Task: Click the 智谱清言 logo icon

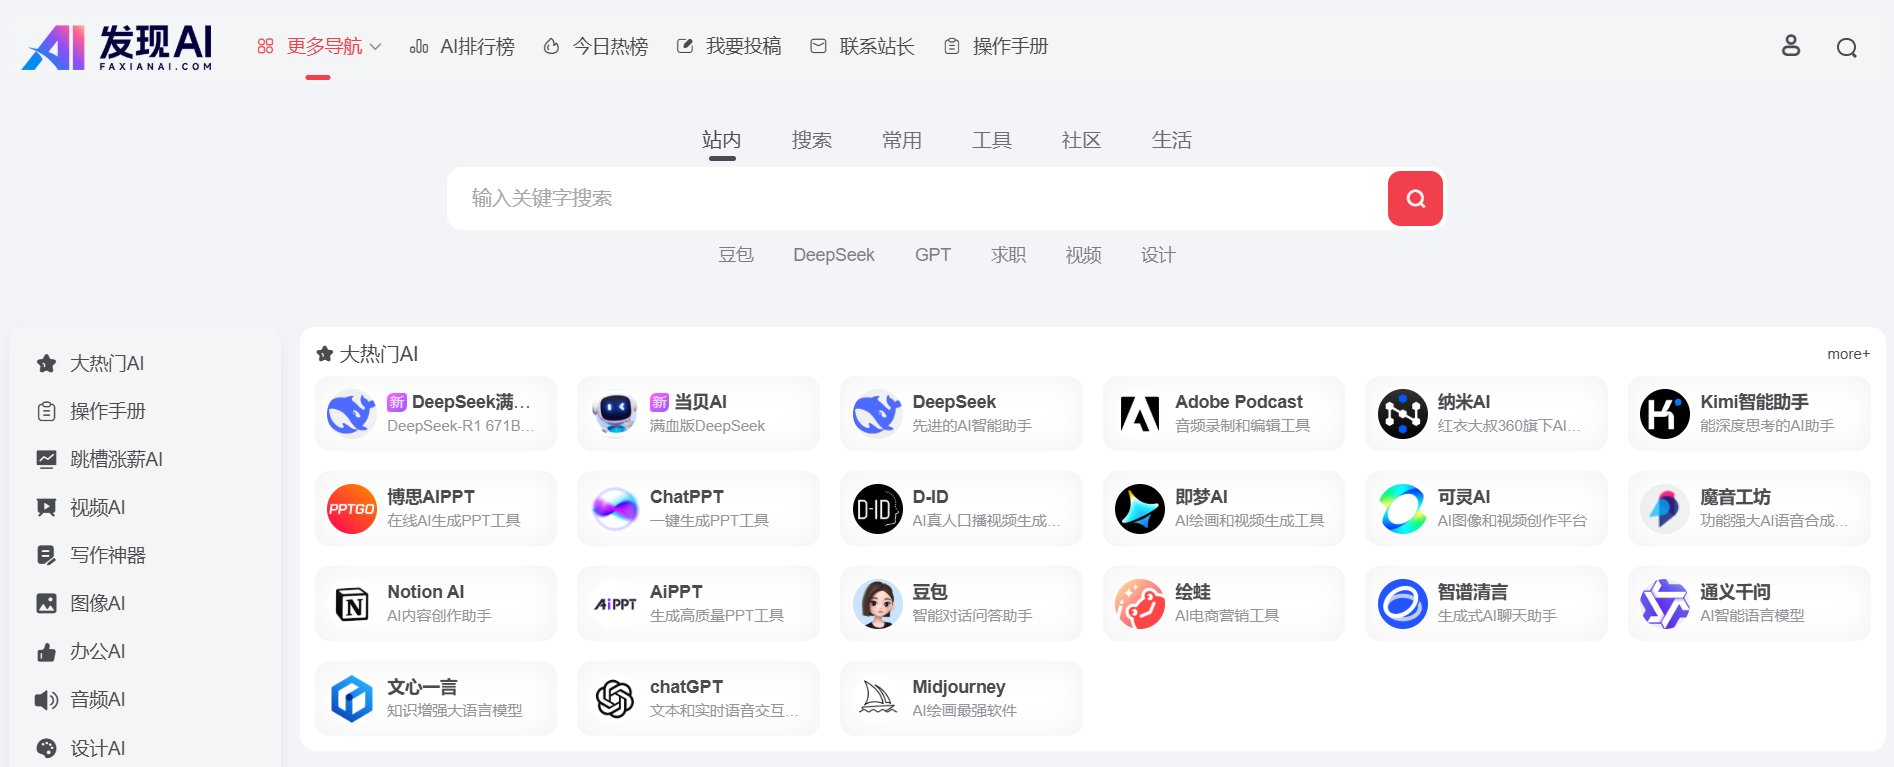Action: point(1402,603)
